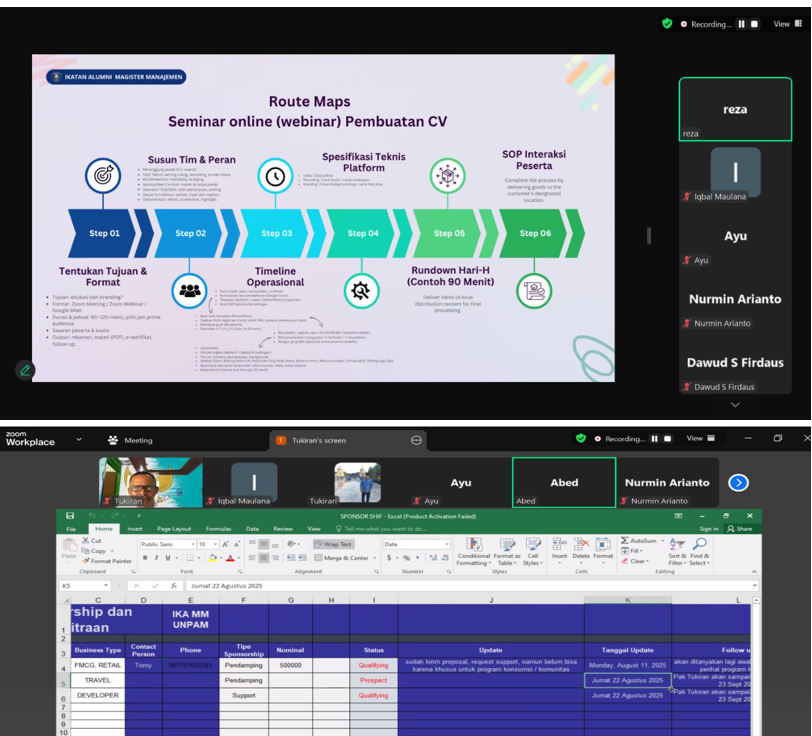The height and width of the screenshot is (736, 812).
Task: Open the Data ribbon tab
Action: (x=252, y=529)
